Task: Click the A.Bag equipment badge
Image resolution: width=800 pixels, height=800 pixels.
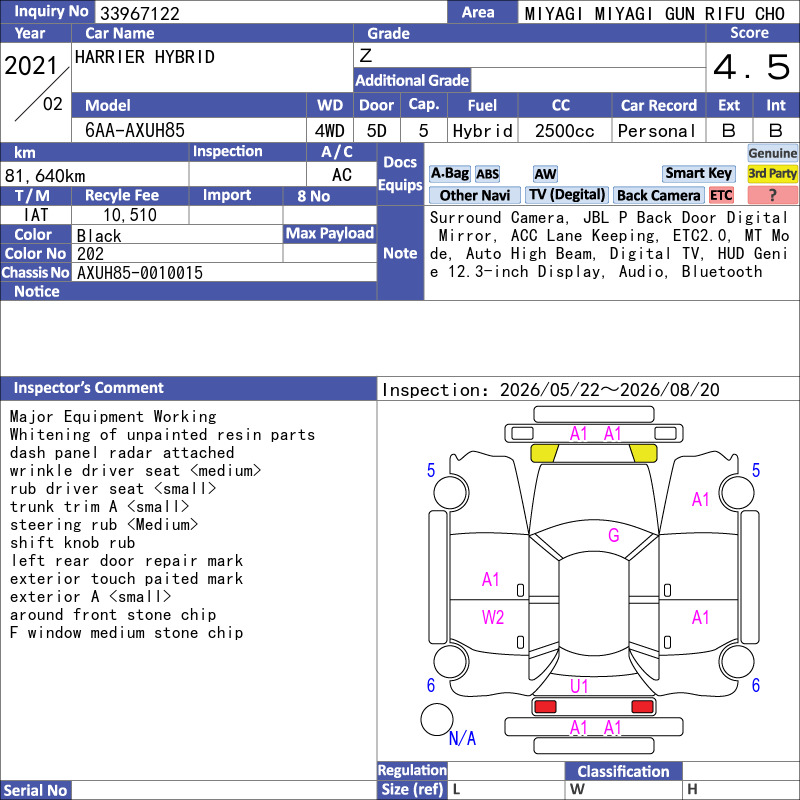Action: coord(449,173)
